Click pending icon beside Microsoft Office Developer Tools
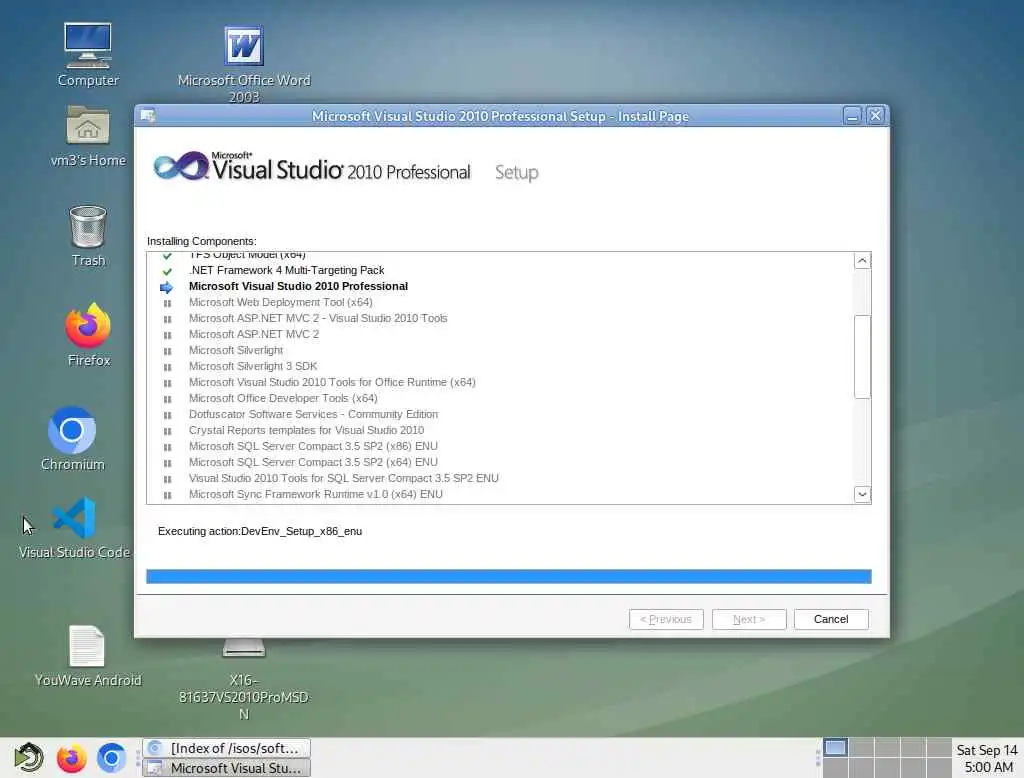1024x778 pixels. (x=167, y=399)
